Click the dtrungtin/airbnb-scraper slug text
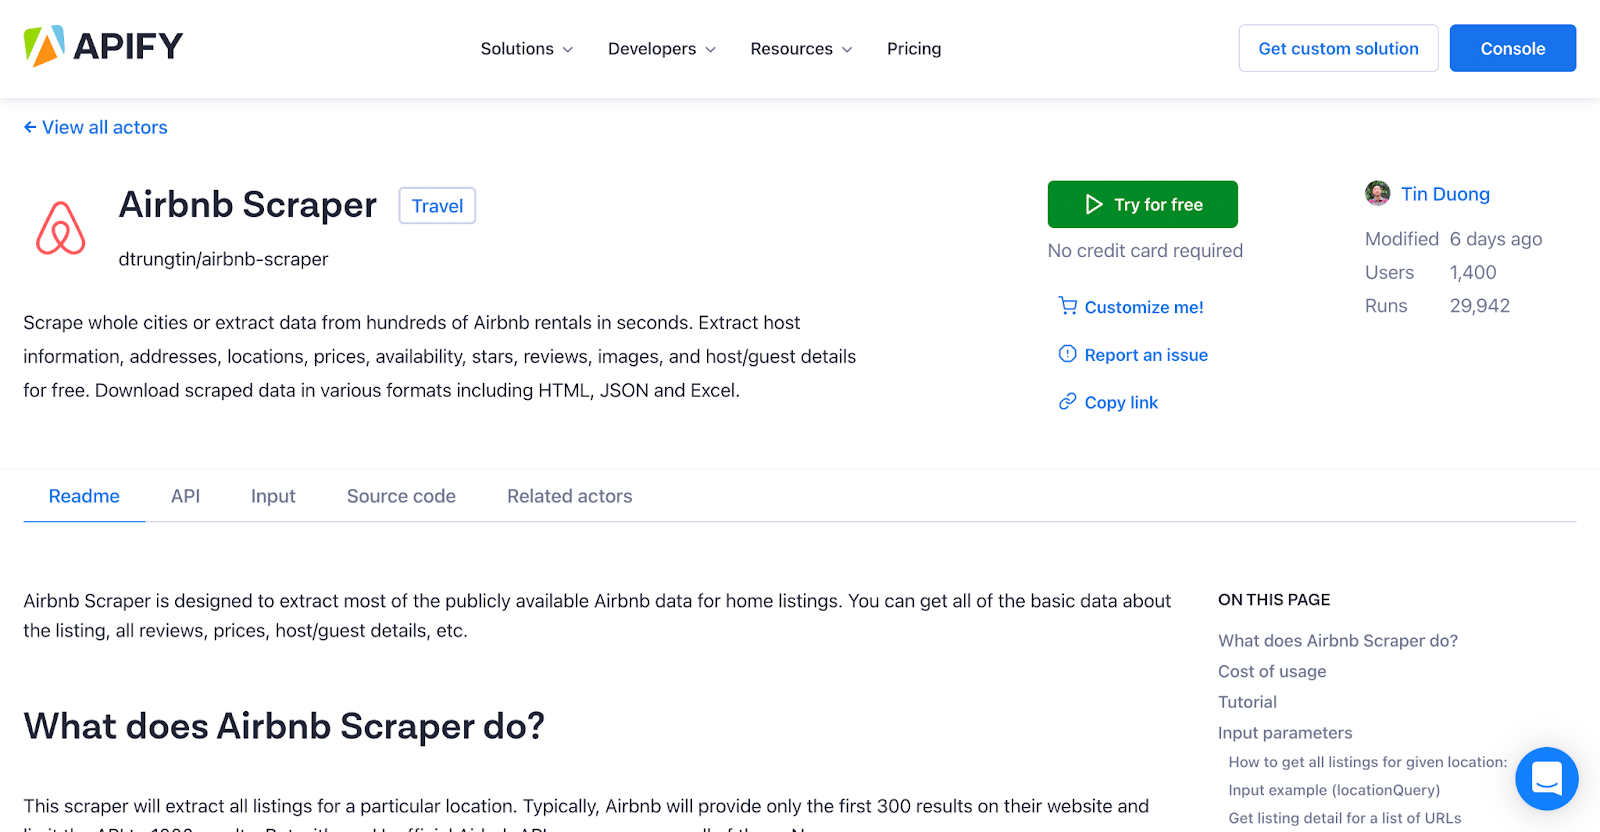Viewport: 1600px width, 832px height. (223, 259)
